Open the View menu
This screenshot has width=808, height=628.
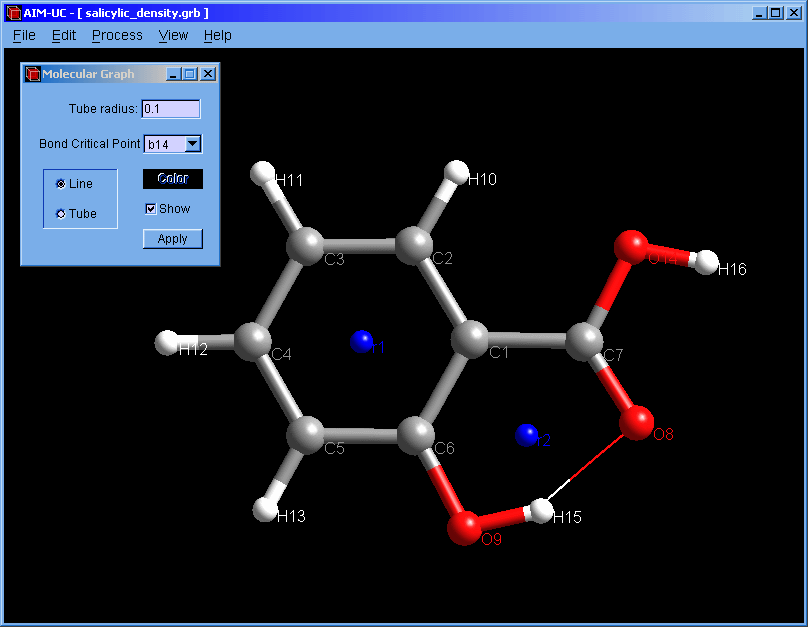tap(173, 35)
